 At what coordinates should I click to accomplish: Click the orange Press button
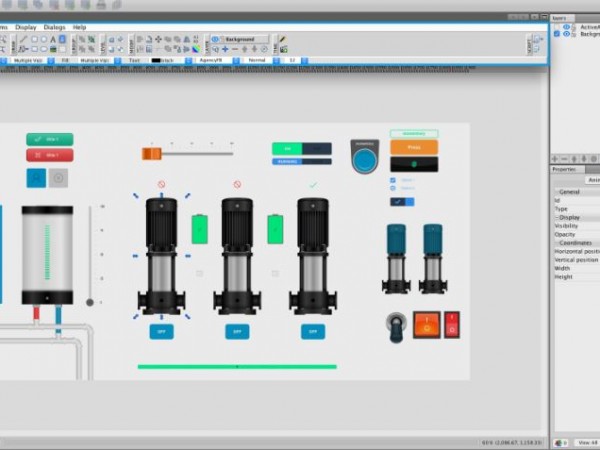[414, 147]
